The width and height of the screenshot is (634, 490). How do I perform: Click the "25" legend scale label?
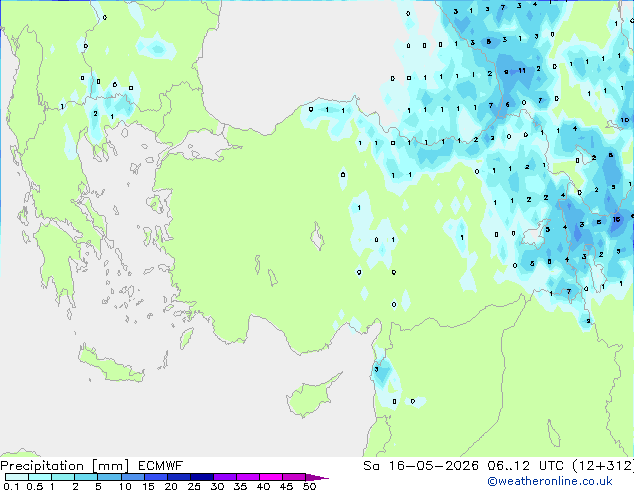pos(194,486)
